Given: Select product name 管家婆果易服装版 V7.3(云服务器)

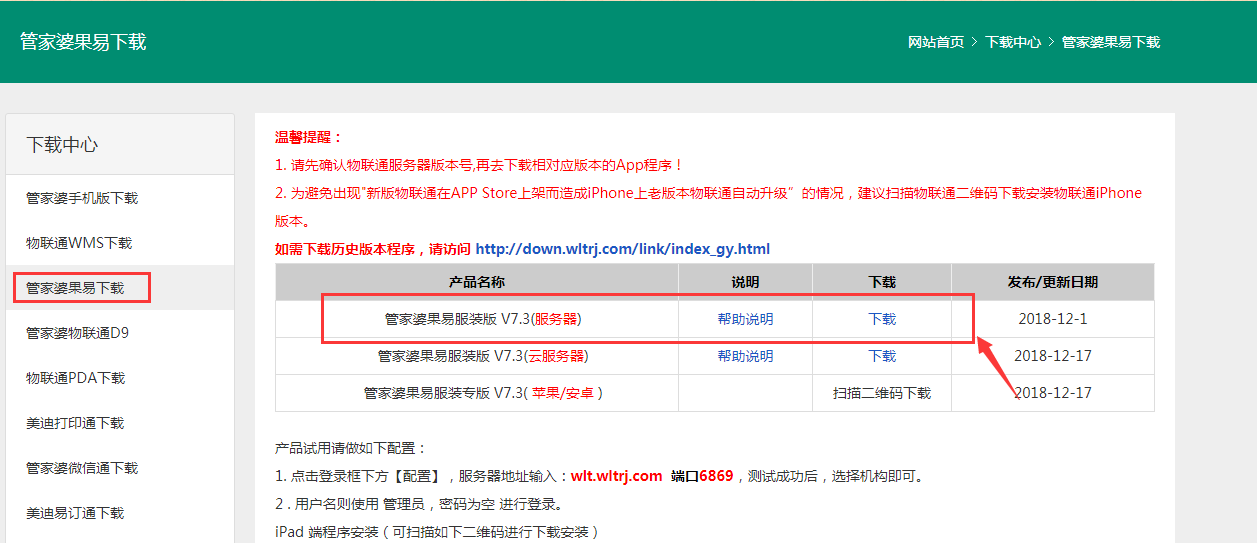Looking at the screenshot, I should click(x=483, y=356).
